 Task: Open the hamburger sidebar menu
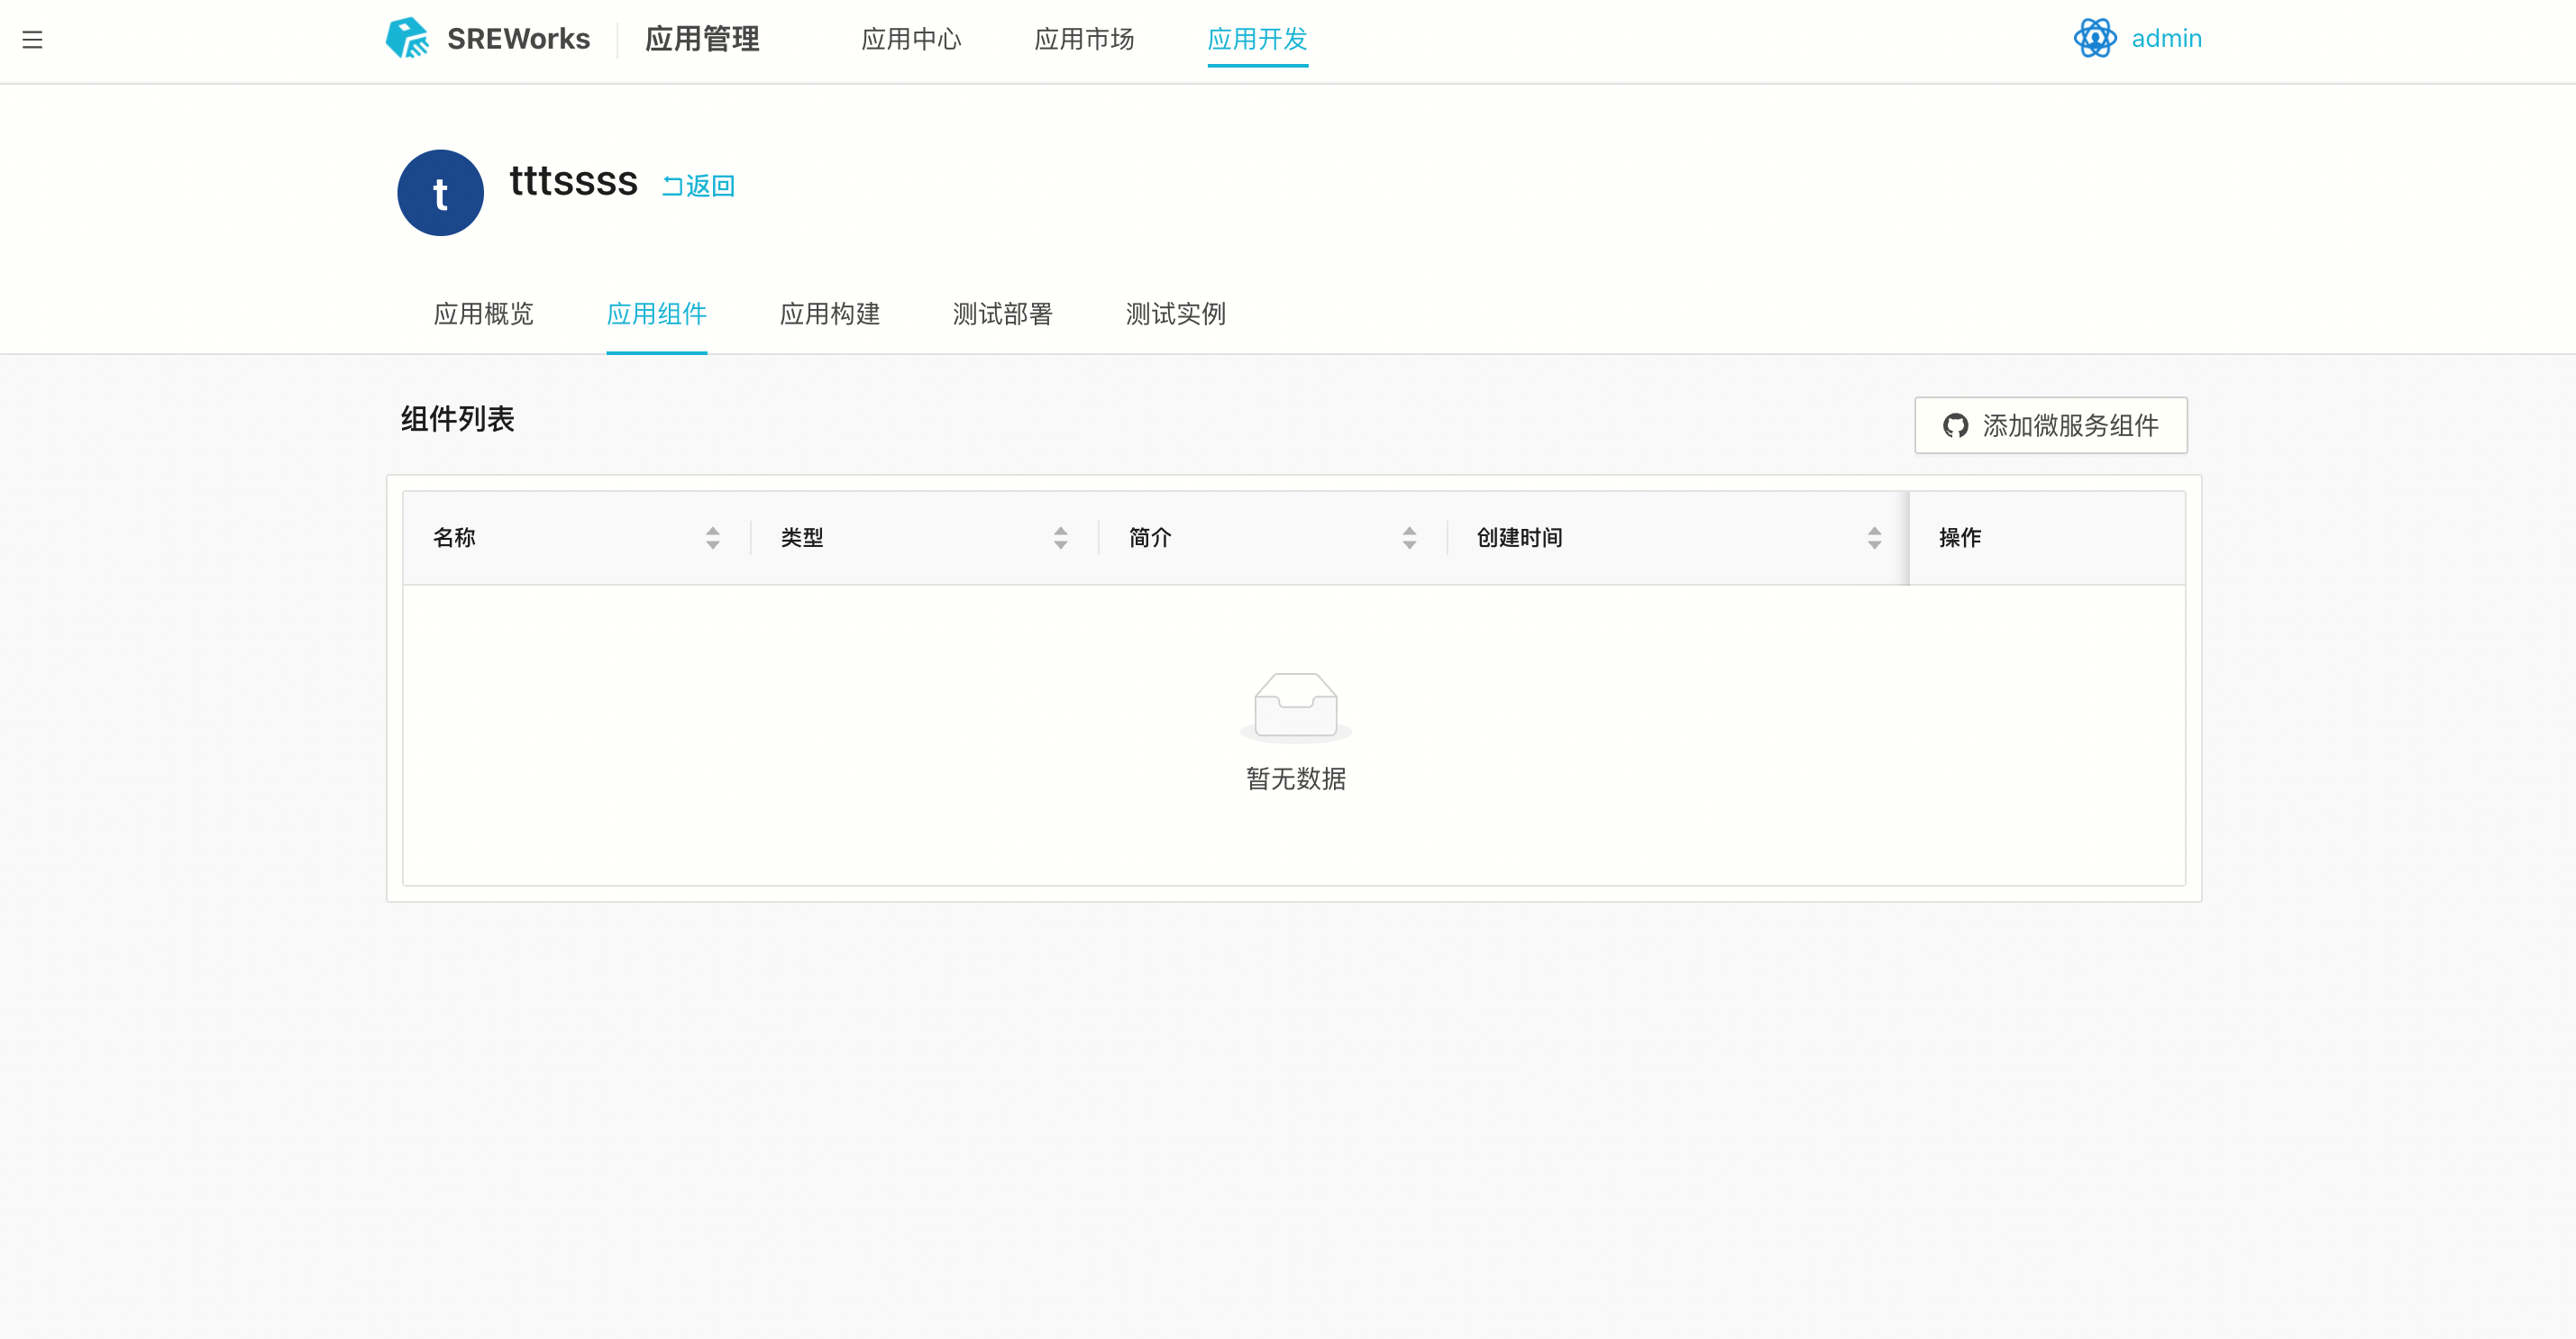tap(32, 40)
